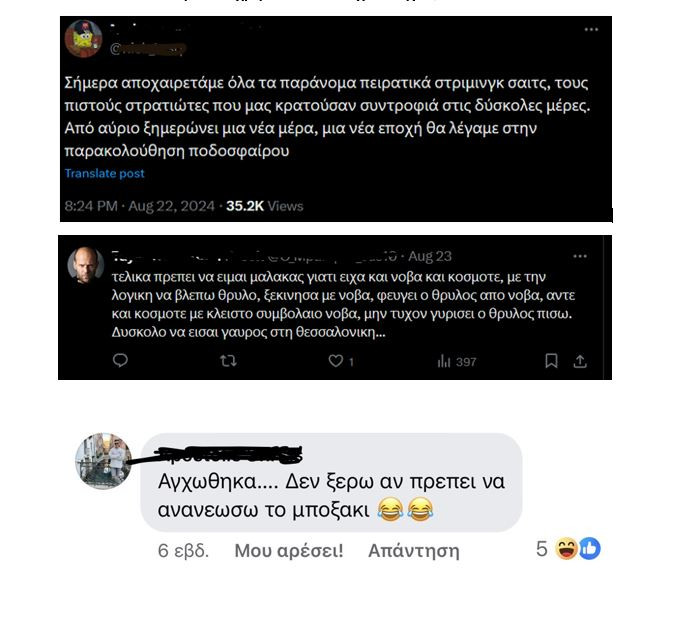Open the reply icon under Aug 23 tweet

tap(120, 360)
